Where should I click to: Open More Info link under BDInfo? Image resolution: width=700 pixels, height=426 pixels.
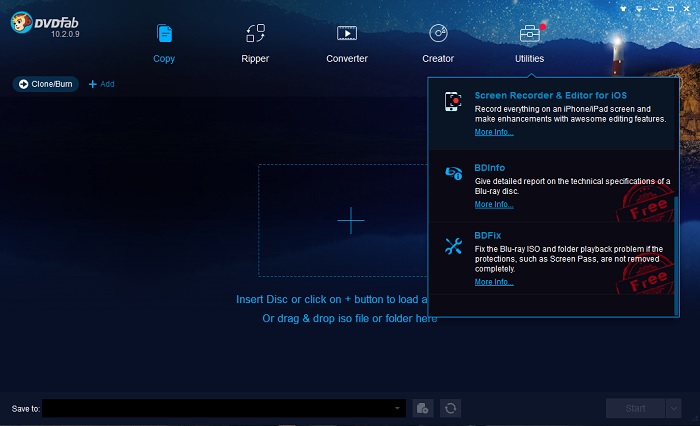[x=494, y=205]
